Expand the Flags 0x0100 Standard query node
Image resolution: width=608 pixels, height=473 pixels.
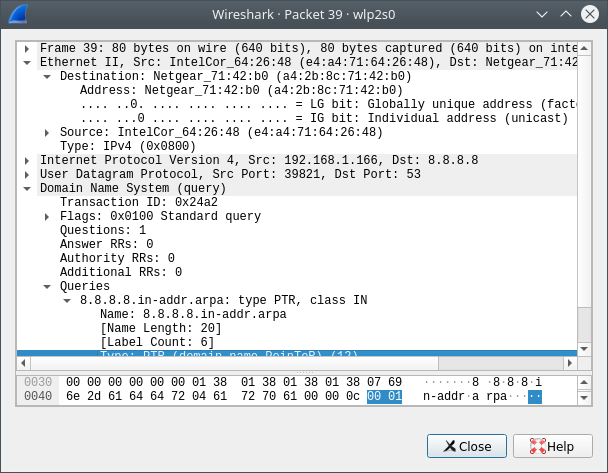tap(47, 216)
